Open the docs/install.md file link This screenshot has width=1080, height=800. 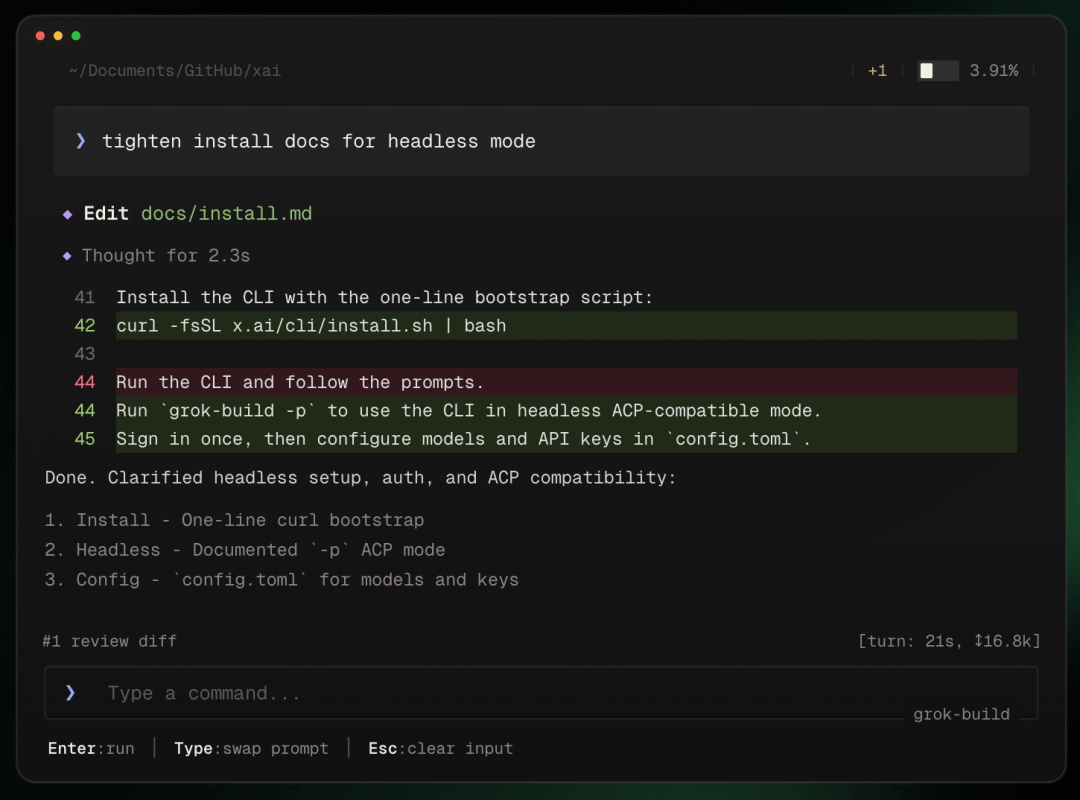coord(226,214)
